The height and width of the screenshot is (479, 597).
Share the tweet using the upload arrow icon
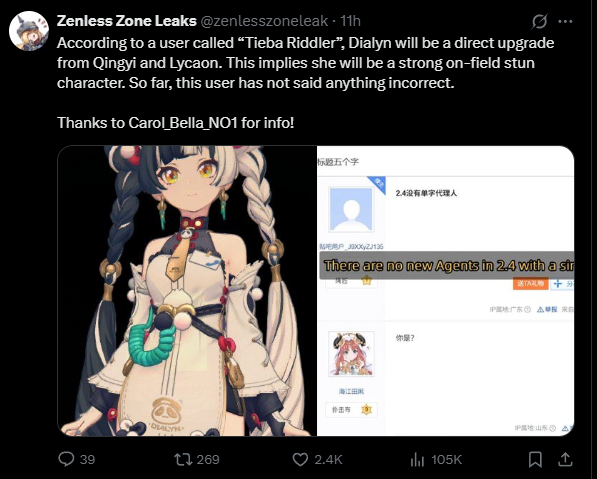click(x=565, y=459)
